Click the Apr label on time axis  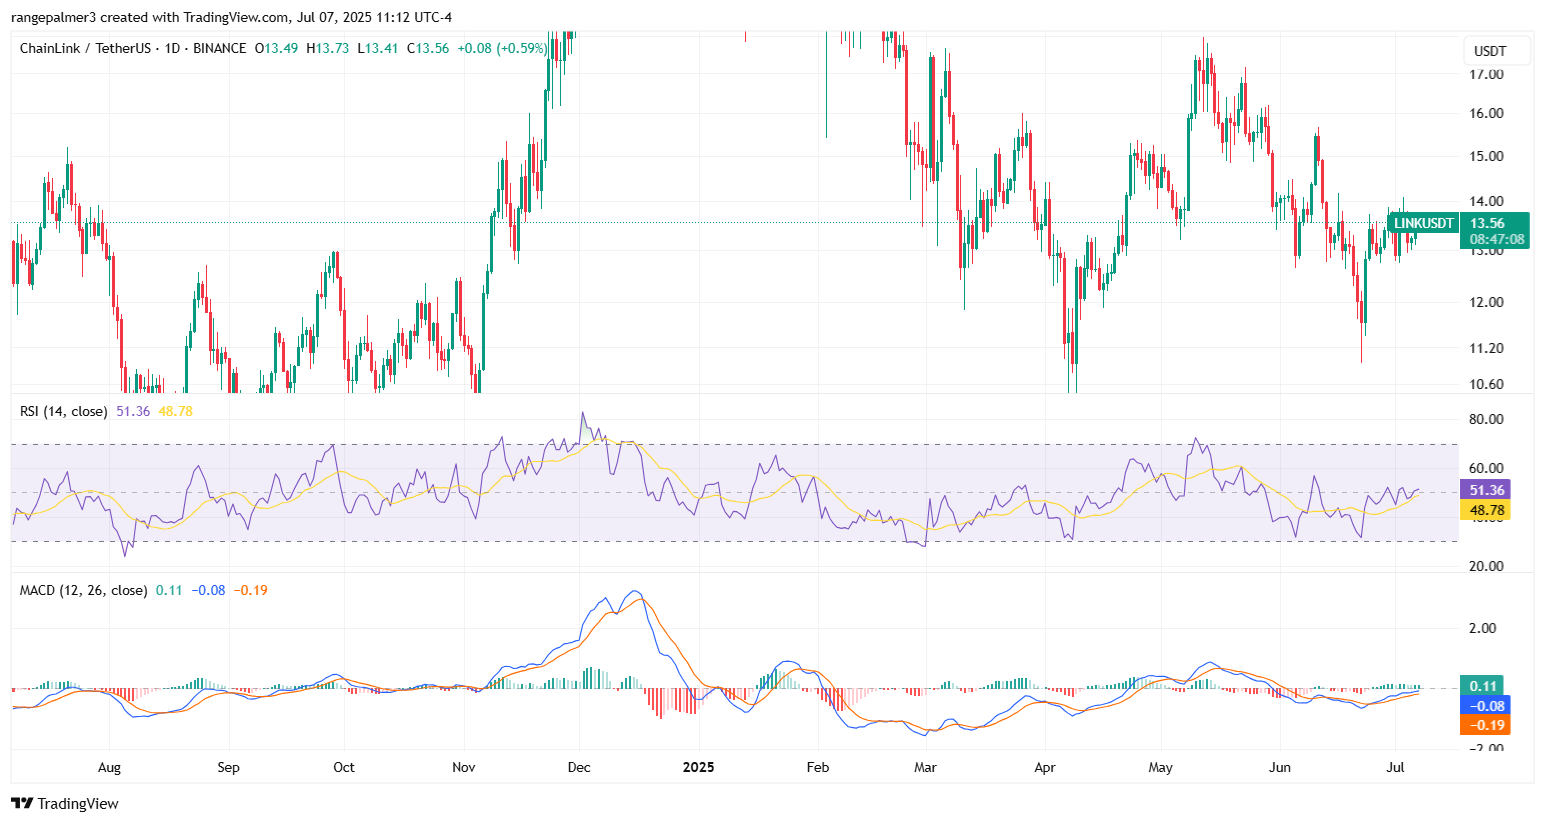pos(1045,767)
